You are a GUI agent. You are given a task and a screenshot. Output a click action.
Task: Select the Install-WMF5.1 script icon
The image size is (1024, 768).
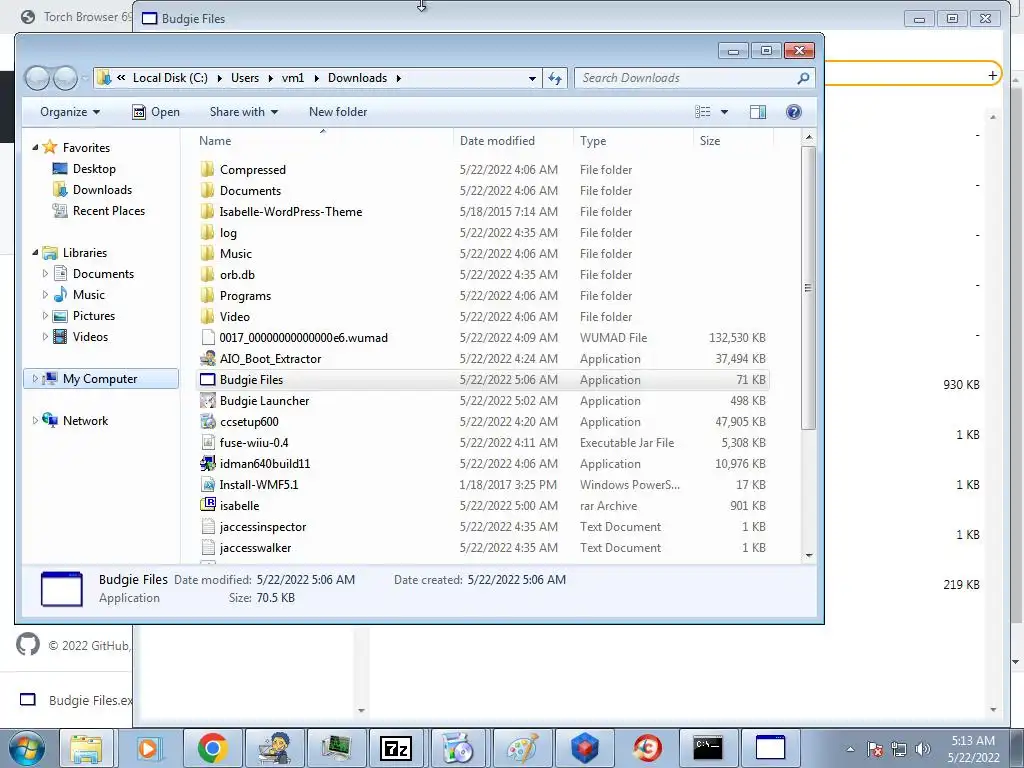[x=208, y=485]
